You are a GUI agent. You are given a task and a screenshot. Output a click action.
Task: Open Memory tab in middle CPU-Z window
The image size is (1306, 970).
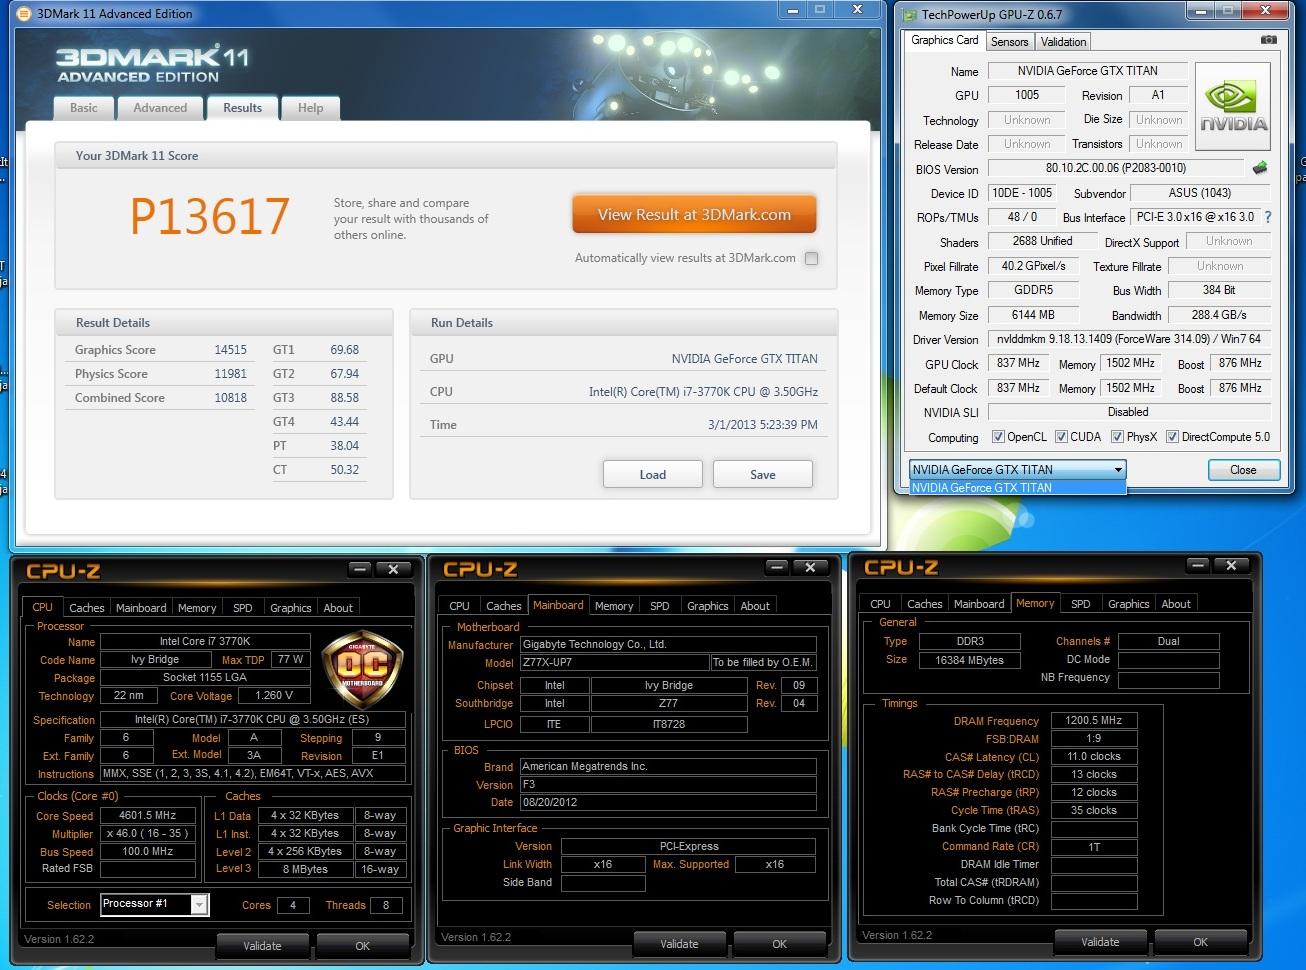point(614,606)
